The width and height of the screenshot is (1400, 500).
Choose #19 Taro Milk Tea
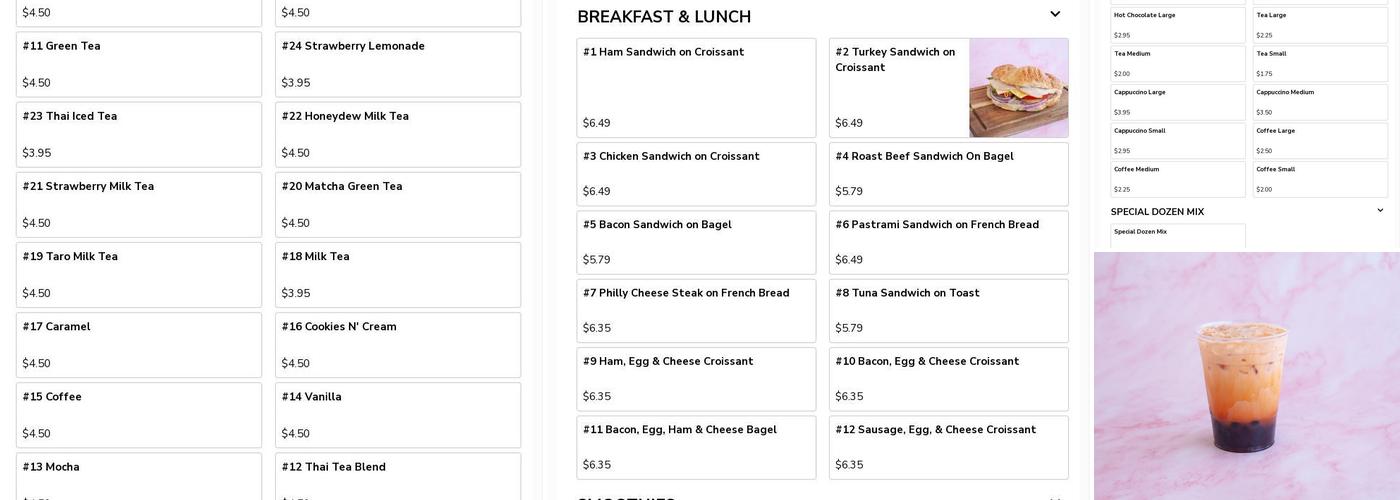[x=139, y=275]
